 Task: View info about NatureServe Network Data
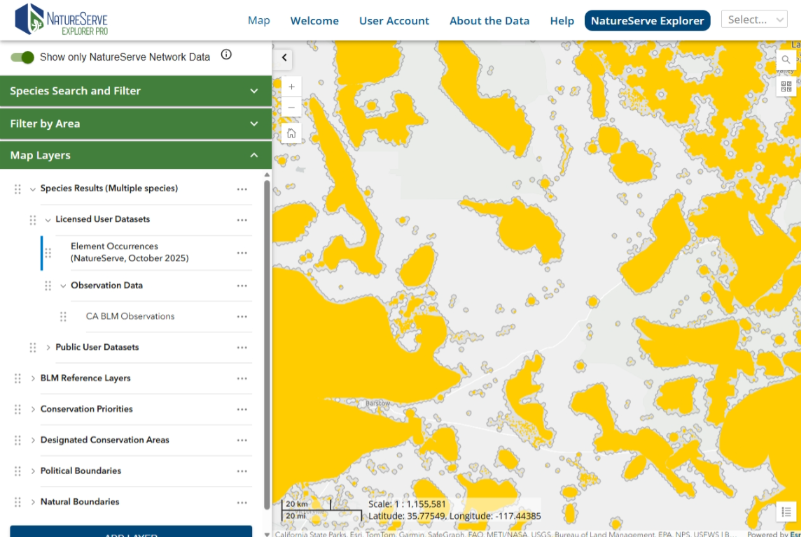pyautogui.click(x=226, y=55)
